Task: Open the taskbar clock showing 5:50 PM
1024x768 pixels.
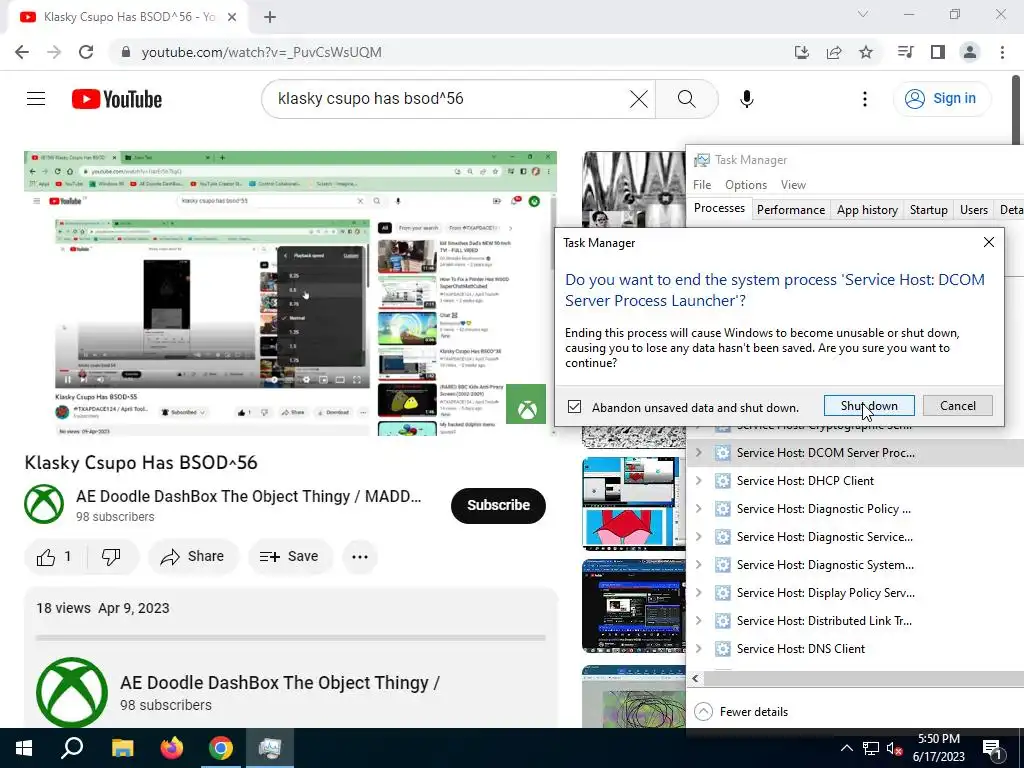Action: click(x=938, y=748)
